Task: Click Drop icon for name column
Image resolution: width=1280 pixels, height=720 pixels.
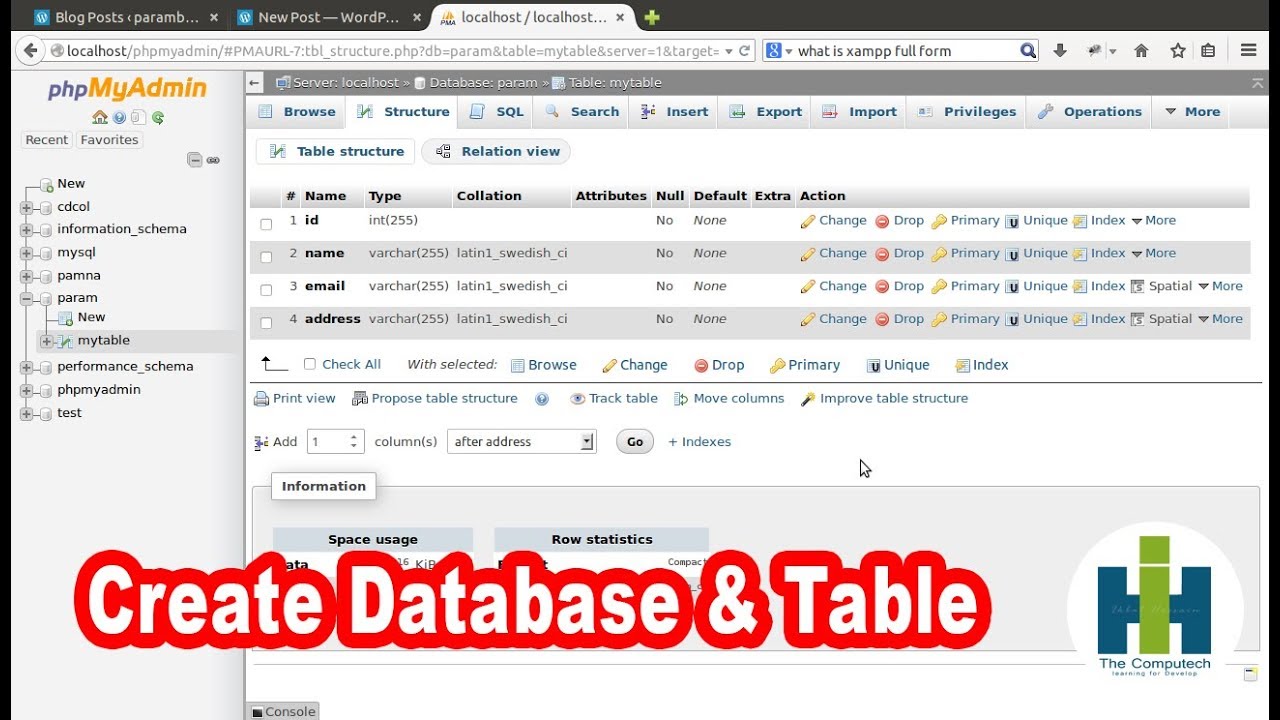Action: [x=882, y=254]
